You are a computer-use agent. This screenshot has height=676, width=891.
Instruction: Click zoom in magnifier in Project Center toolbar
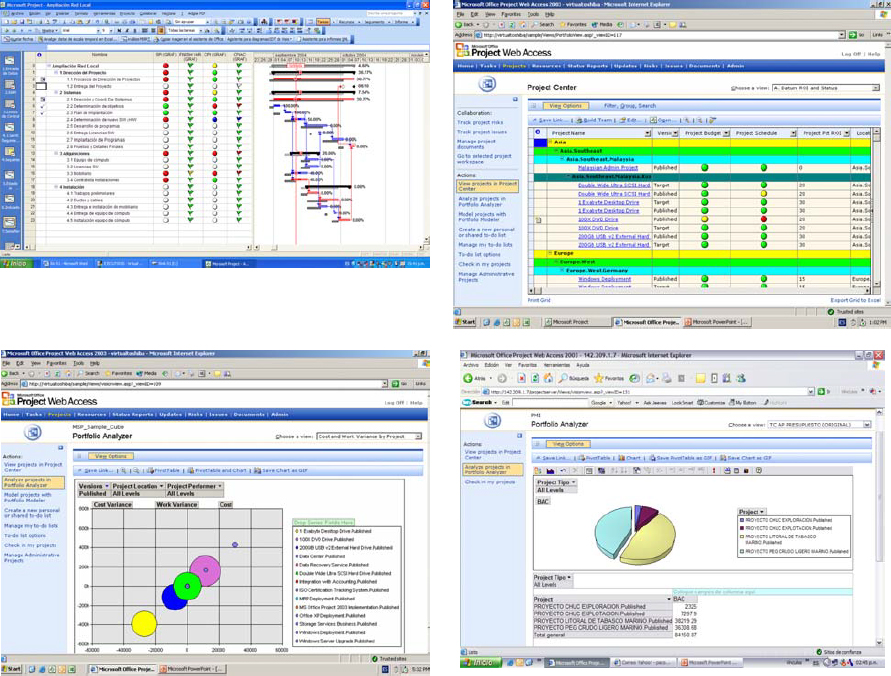point(687,120)
